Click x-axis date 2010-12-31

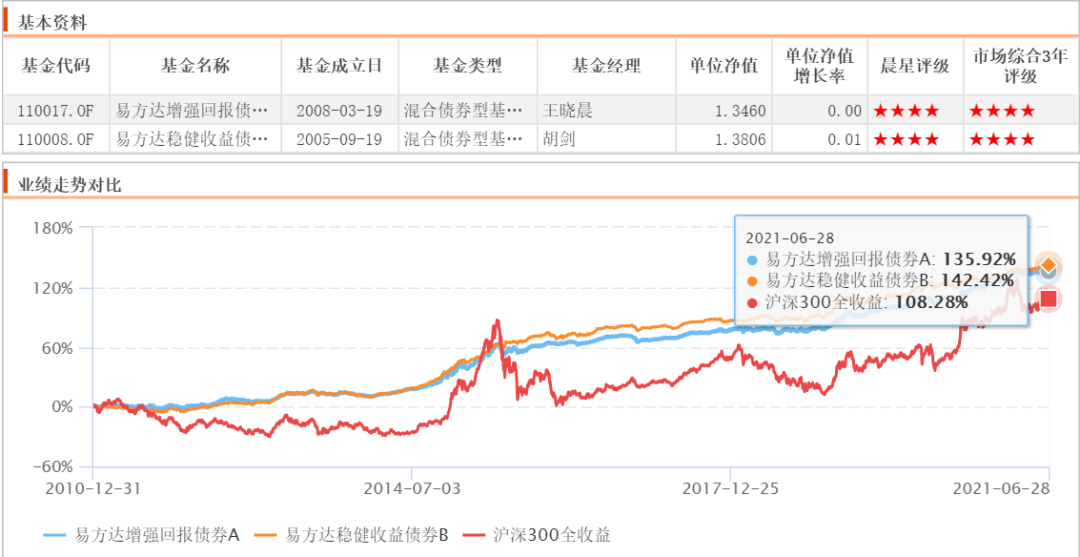[x=93, y=488]
